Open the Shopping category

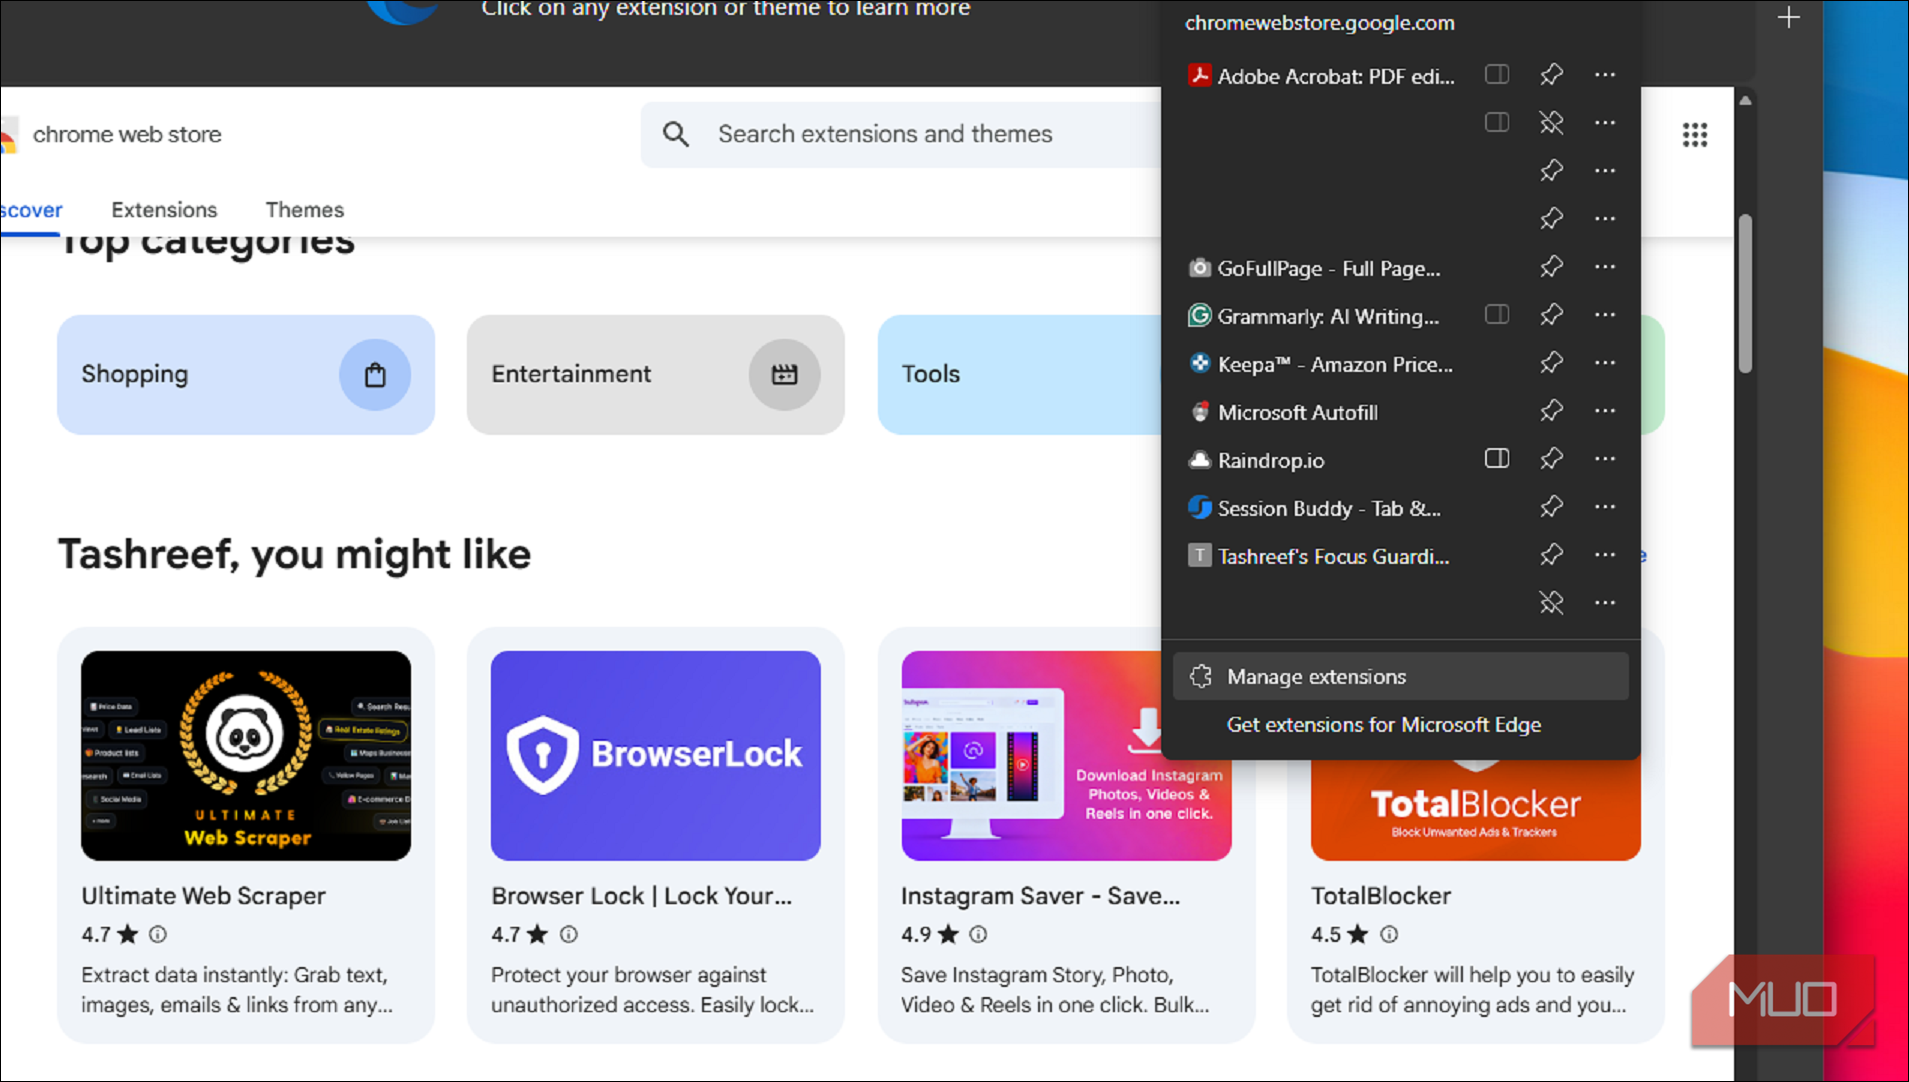[x=246, y=375]
